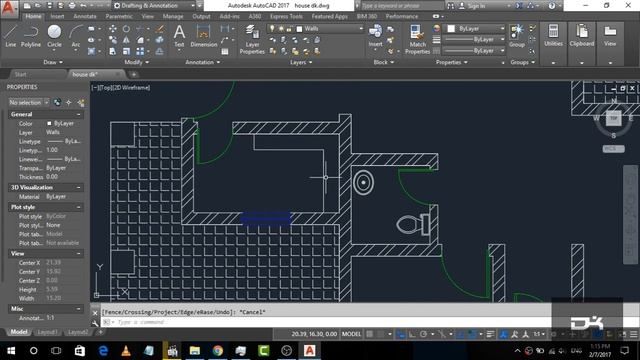Open the Insert block tool
The image size is (640, 360).
pyautogui.click(x=375, y=36)
